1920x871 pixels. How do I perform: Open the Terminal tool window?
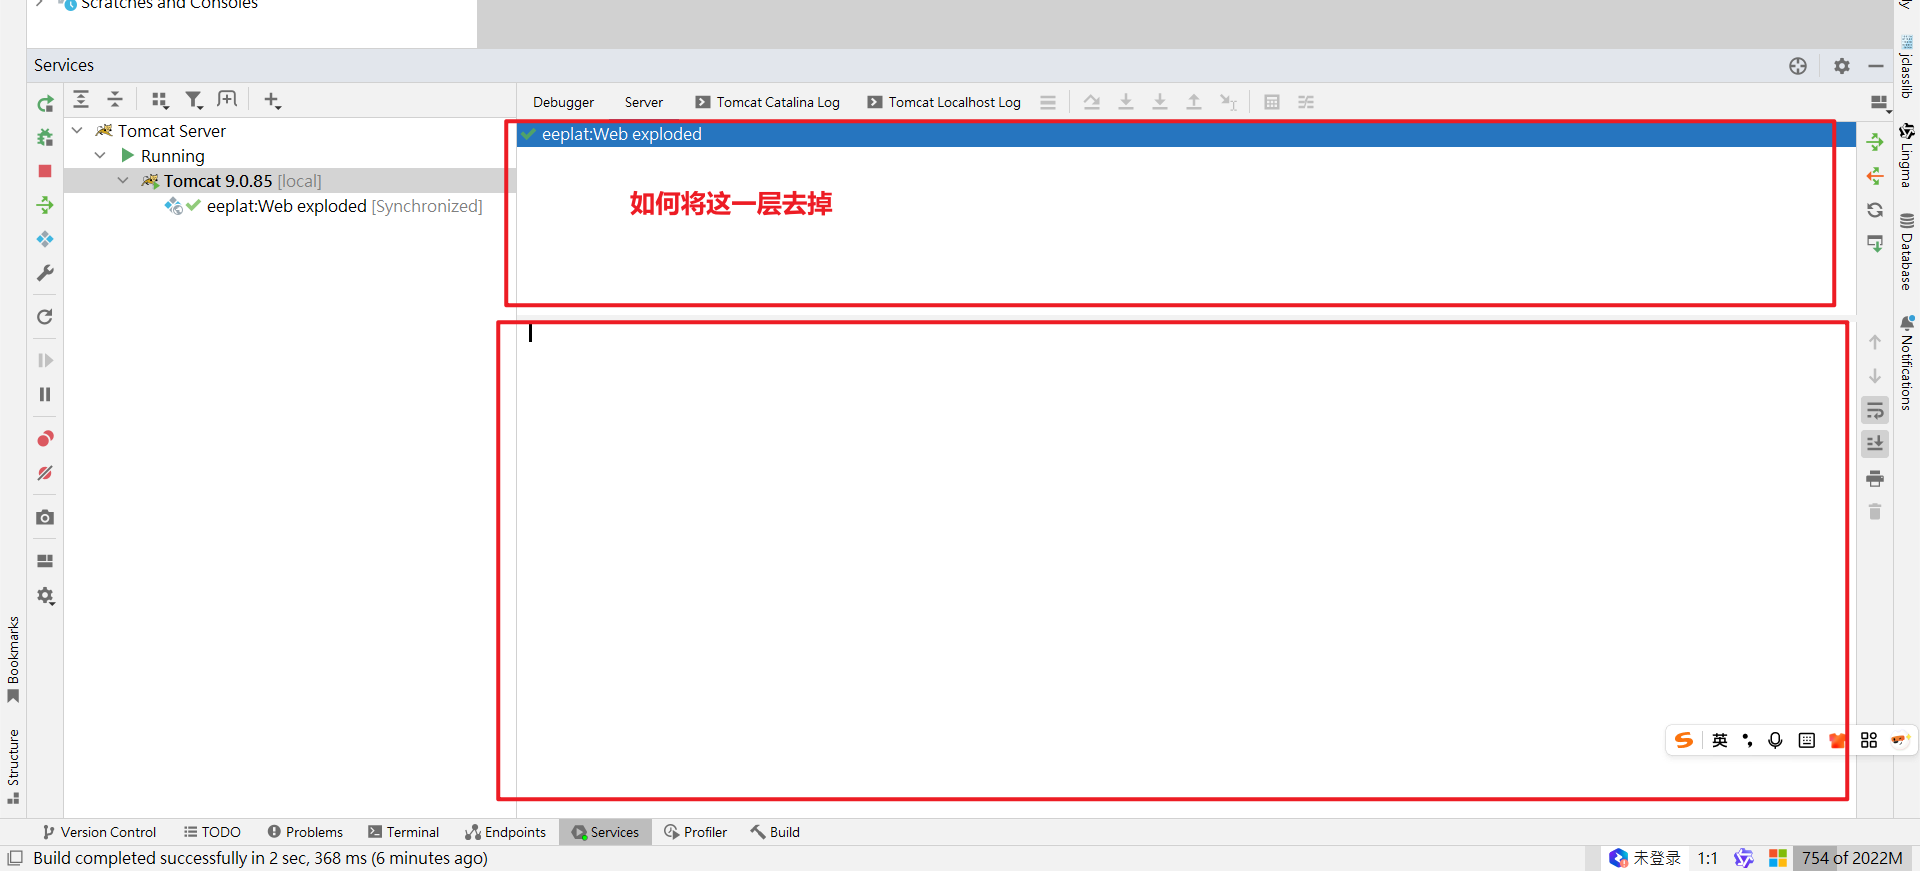pyautogui.click(x=404, y=832)
